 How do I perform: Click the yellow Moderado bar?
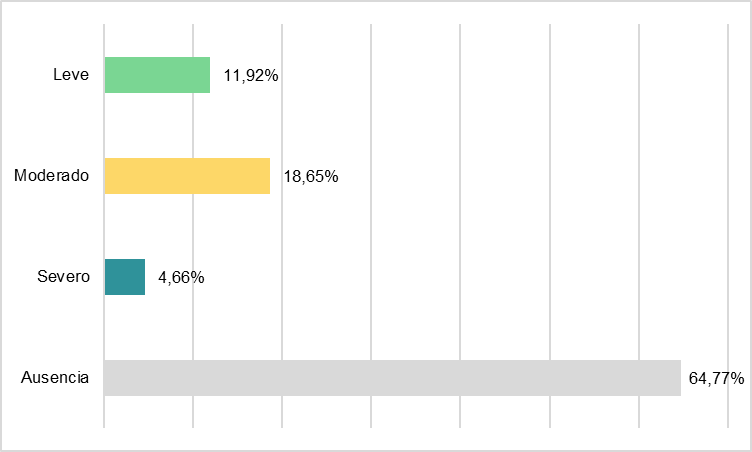click(187, 176)
